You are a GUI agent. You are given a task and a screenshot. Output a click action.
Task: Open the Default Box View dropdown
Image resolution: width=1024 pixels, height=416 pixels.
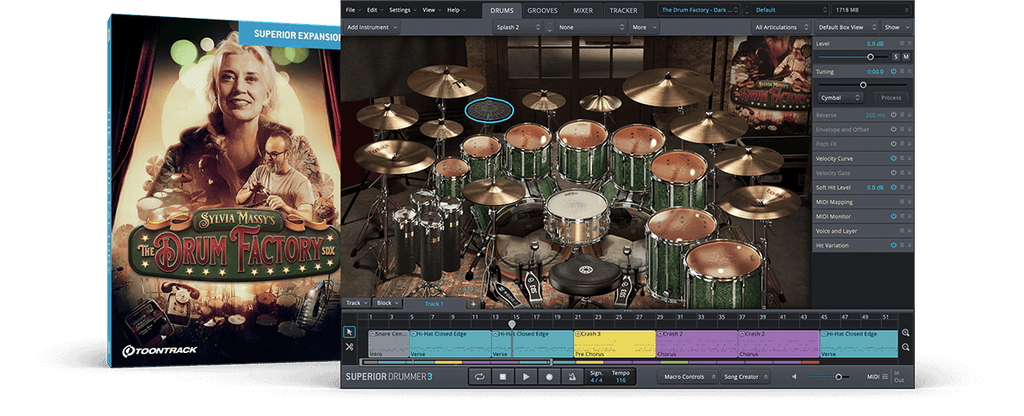tap(846, 27)
